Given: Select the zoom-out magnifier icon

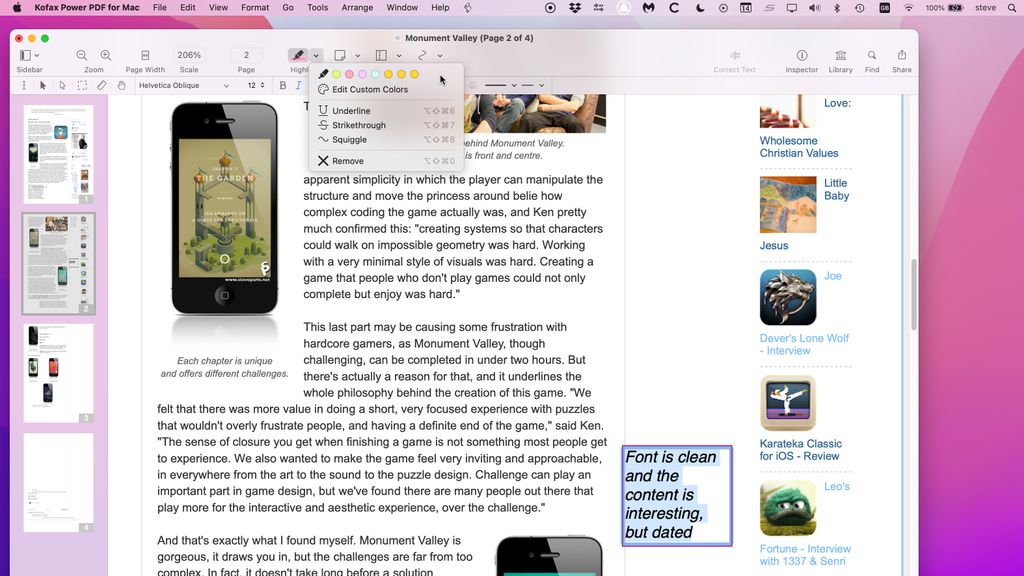Looking at the screenshot, I should [80, 55].
